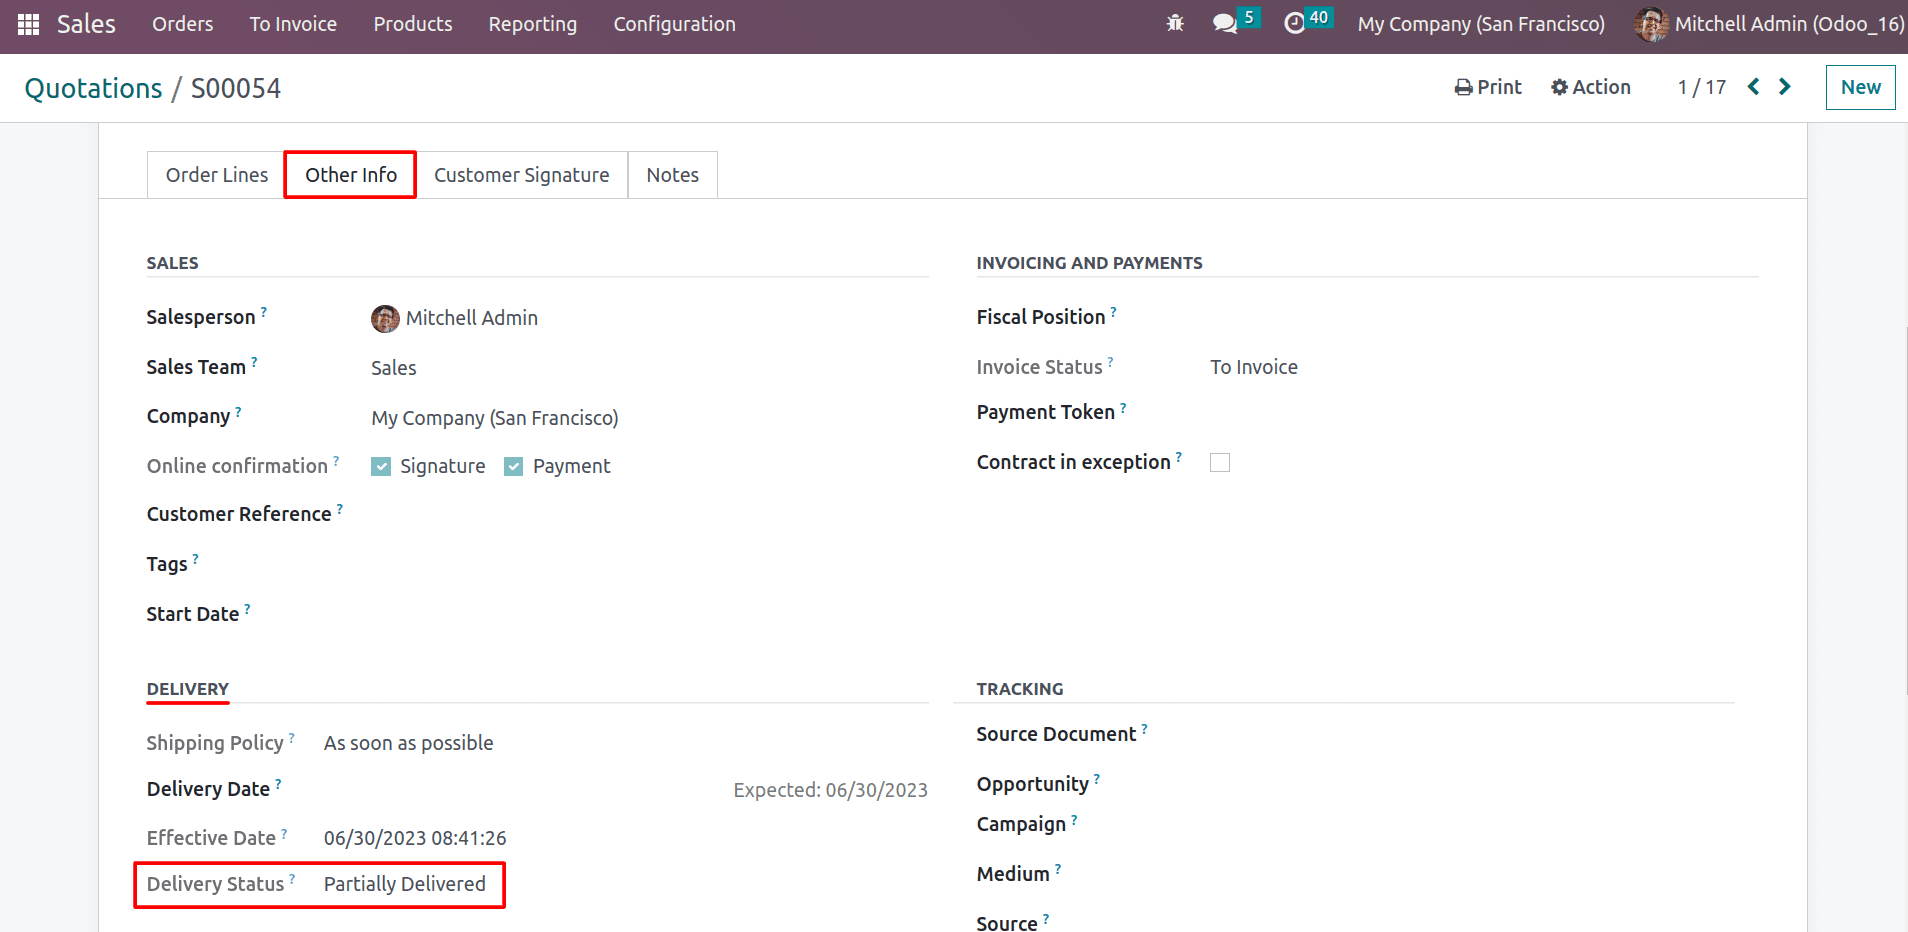Open the Action dropdown menu
This screenshot has width=1908, height=932.
1590,87
